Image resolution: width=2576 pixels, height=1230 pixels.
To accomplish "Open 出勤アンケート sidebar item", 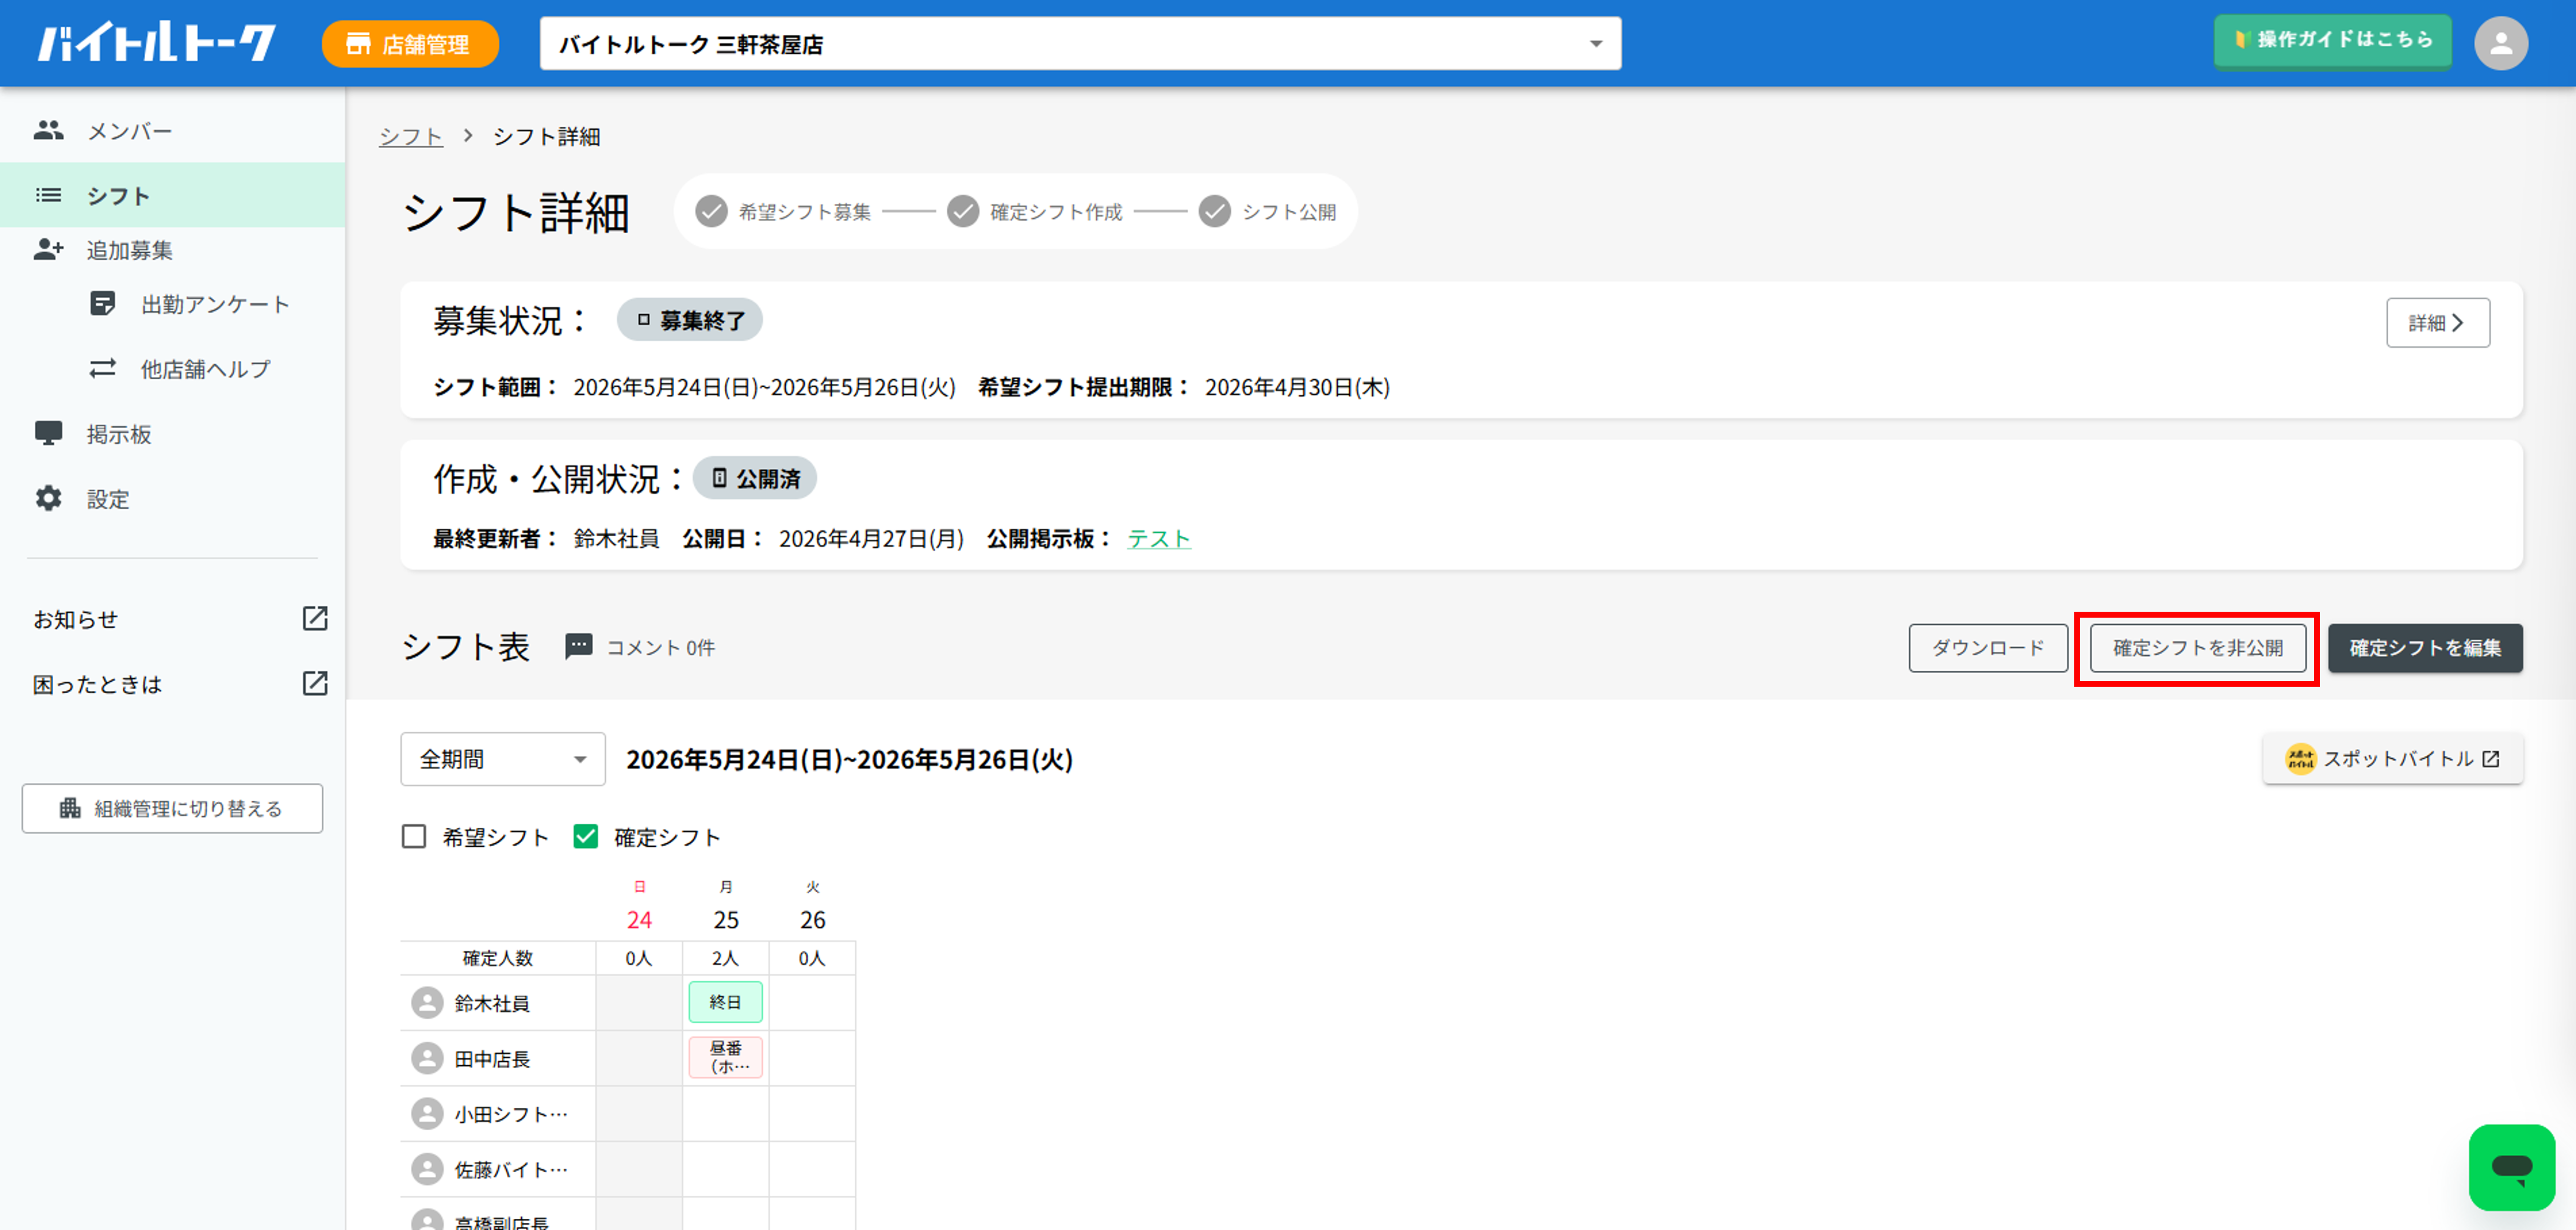I will tap(173, 303).
